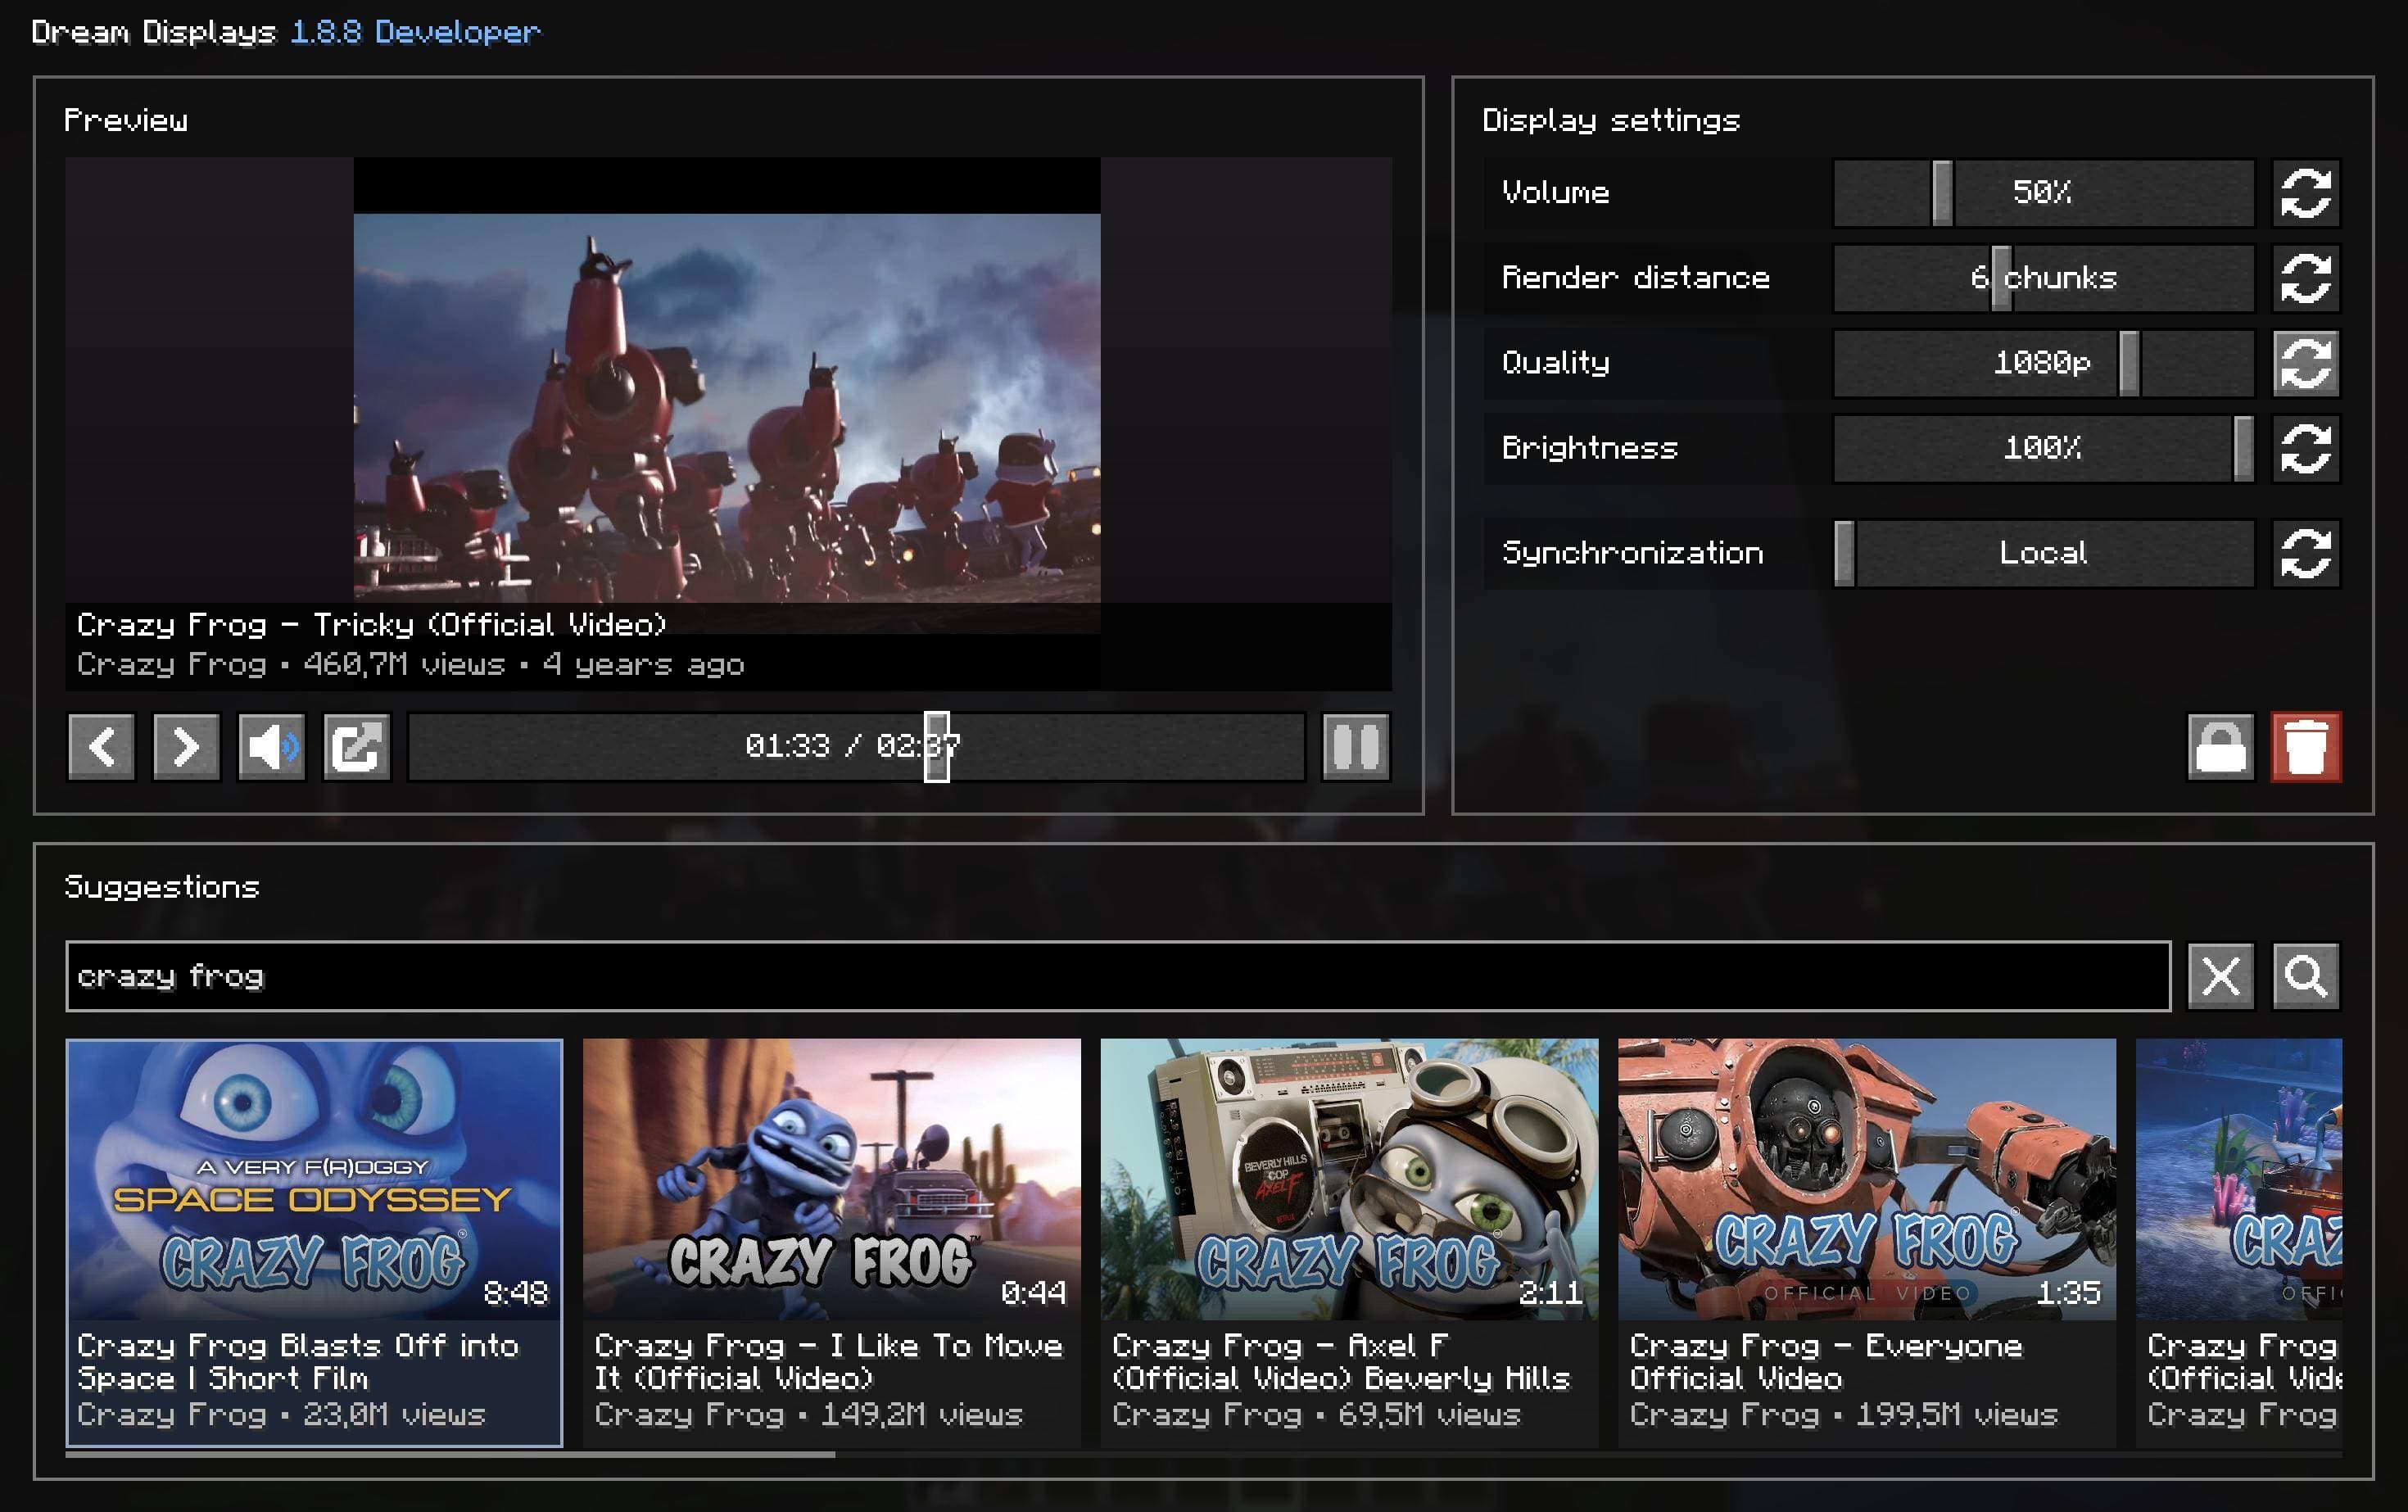2408x1512 pixels.
Task: Delete the display with red trash icon
Action: tap(2305, 746)
